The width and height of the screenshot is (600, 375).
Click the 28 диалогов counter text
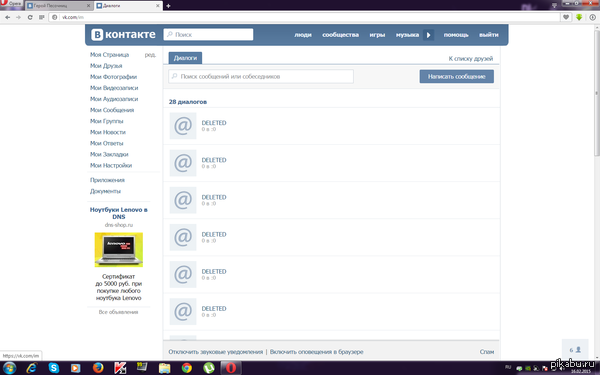click(188, 102)
